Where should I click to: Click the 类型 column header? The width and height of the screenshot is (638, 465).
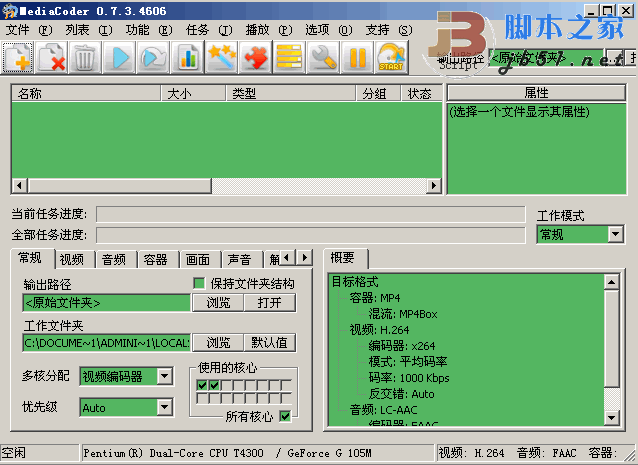[291, 94]
